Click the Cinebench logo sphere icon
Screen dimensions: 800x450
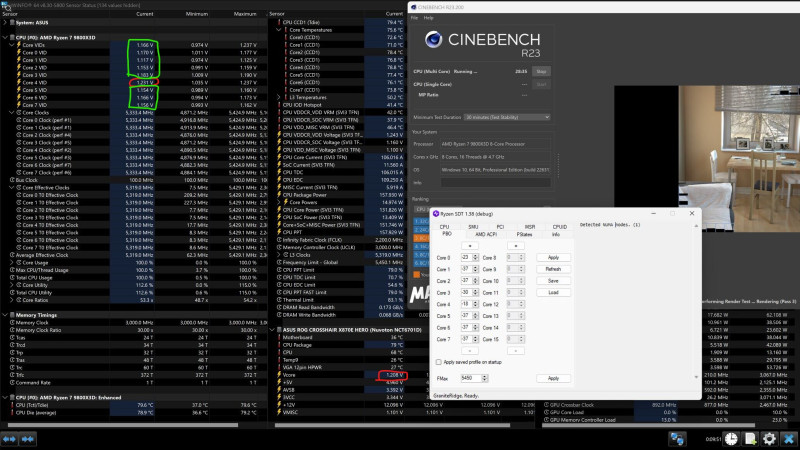433,39
